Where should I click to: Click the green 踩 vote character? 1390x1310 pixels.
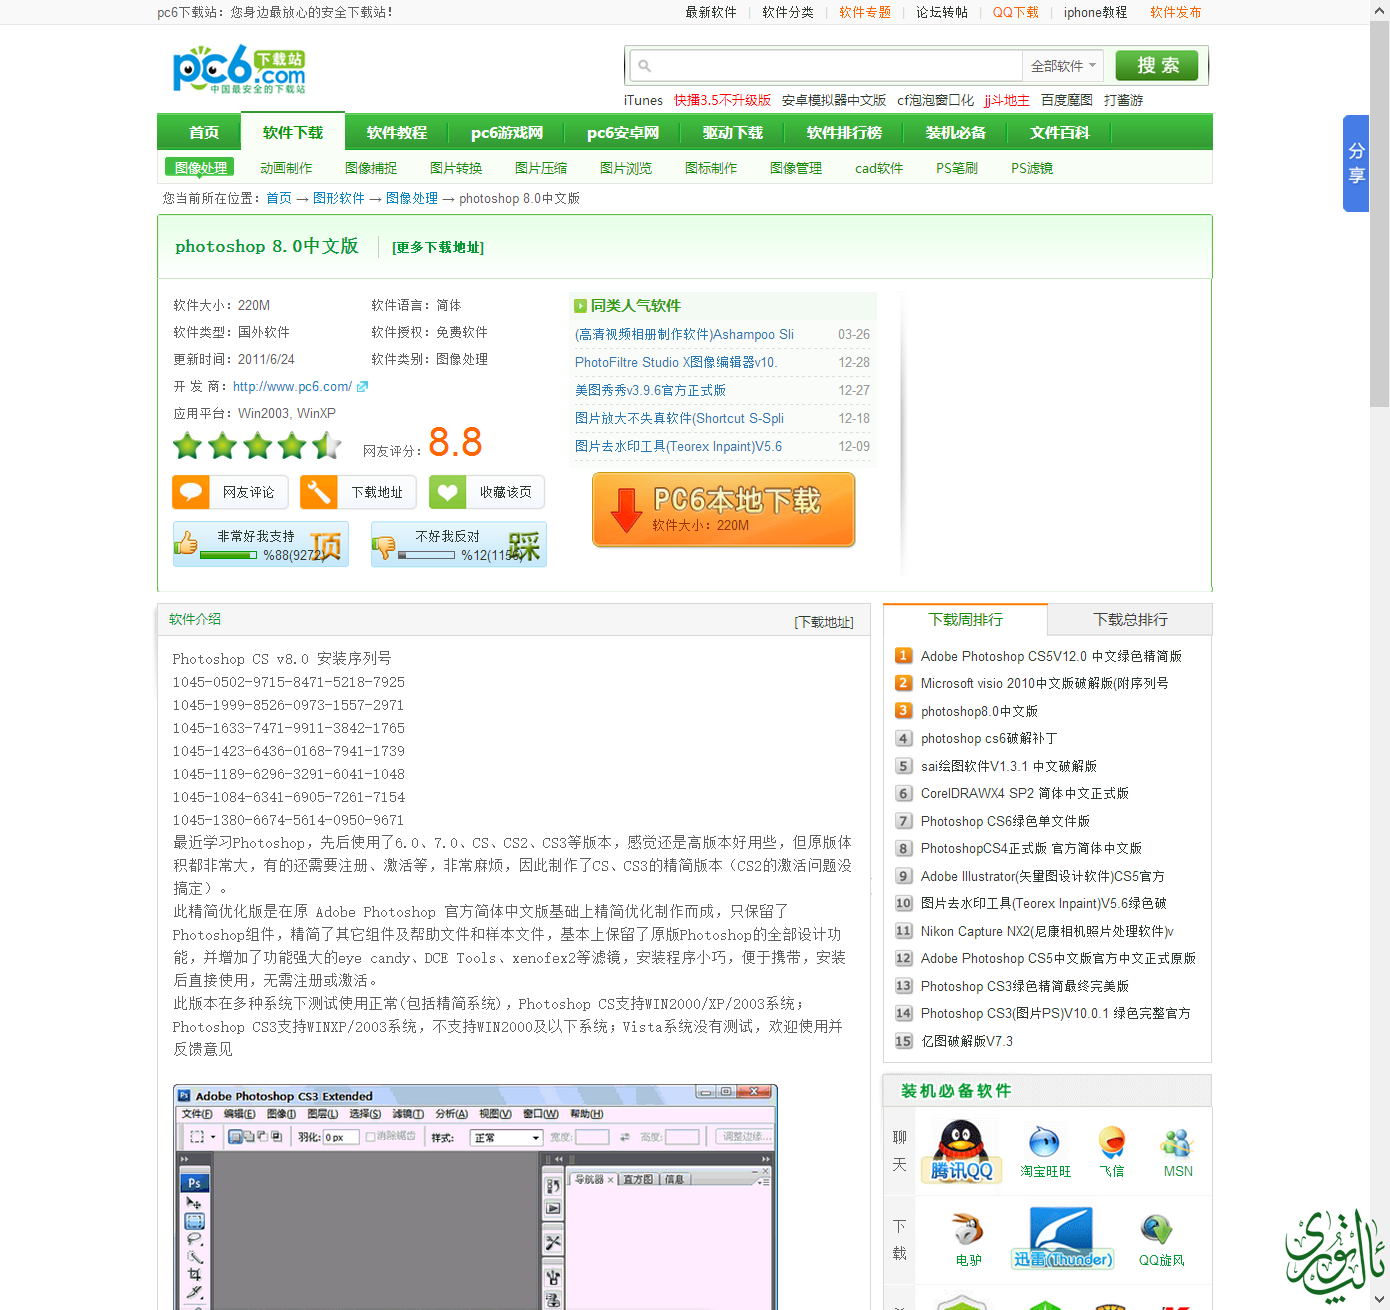click(524, 546)
